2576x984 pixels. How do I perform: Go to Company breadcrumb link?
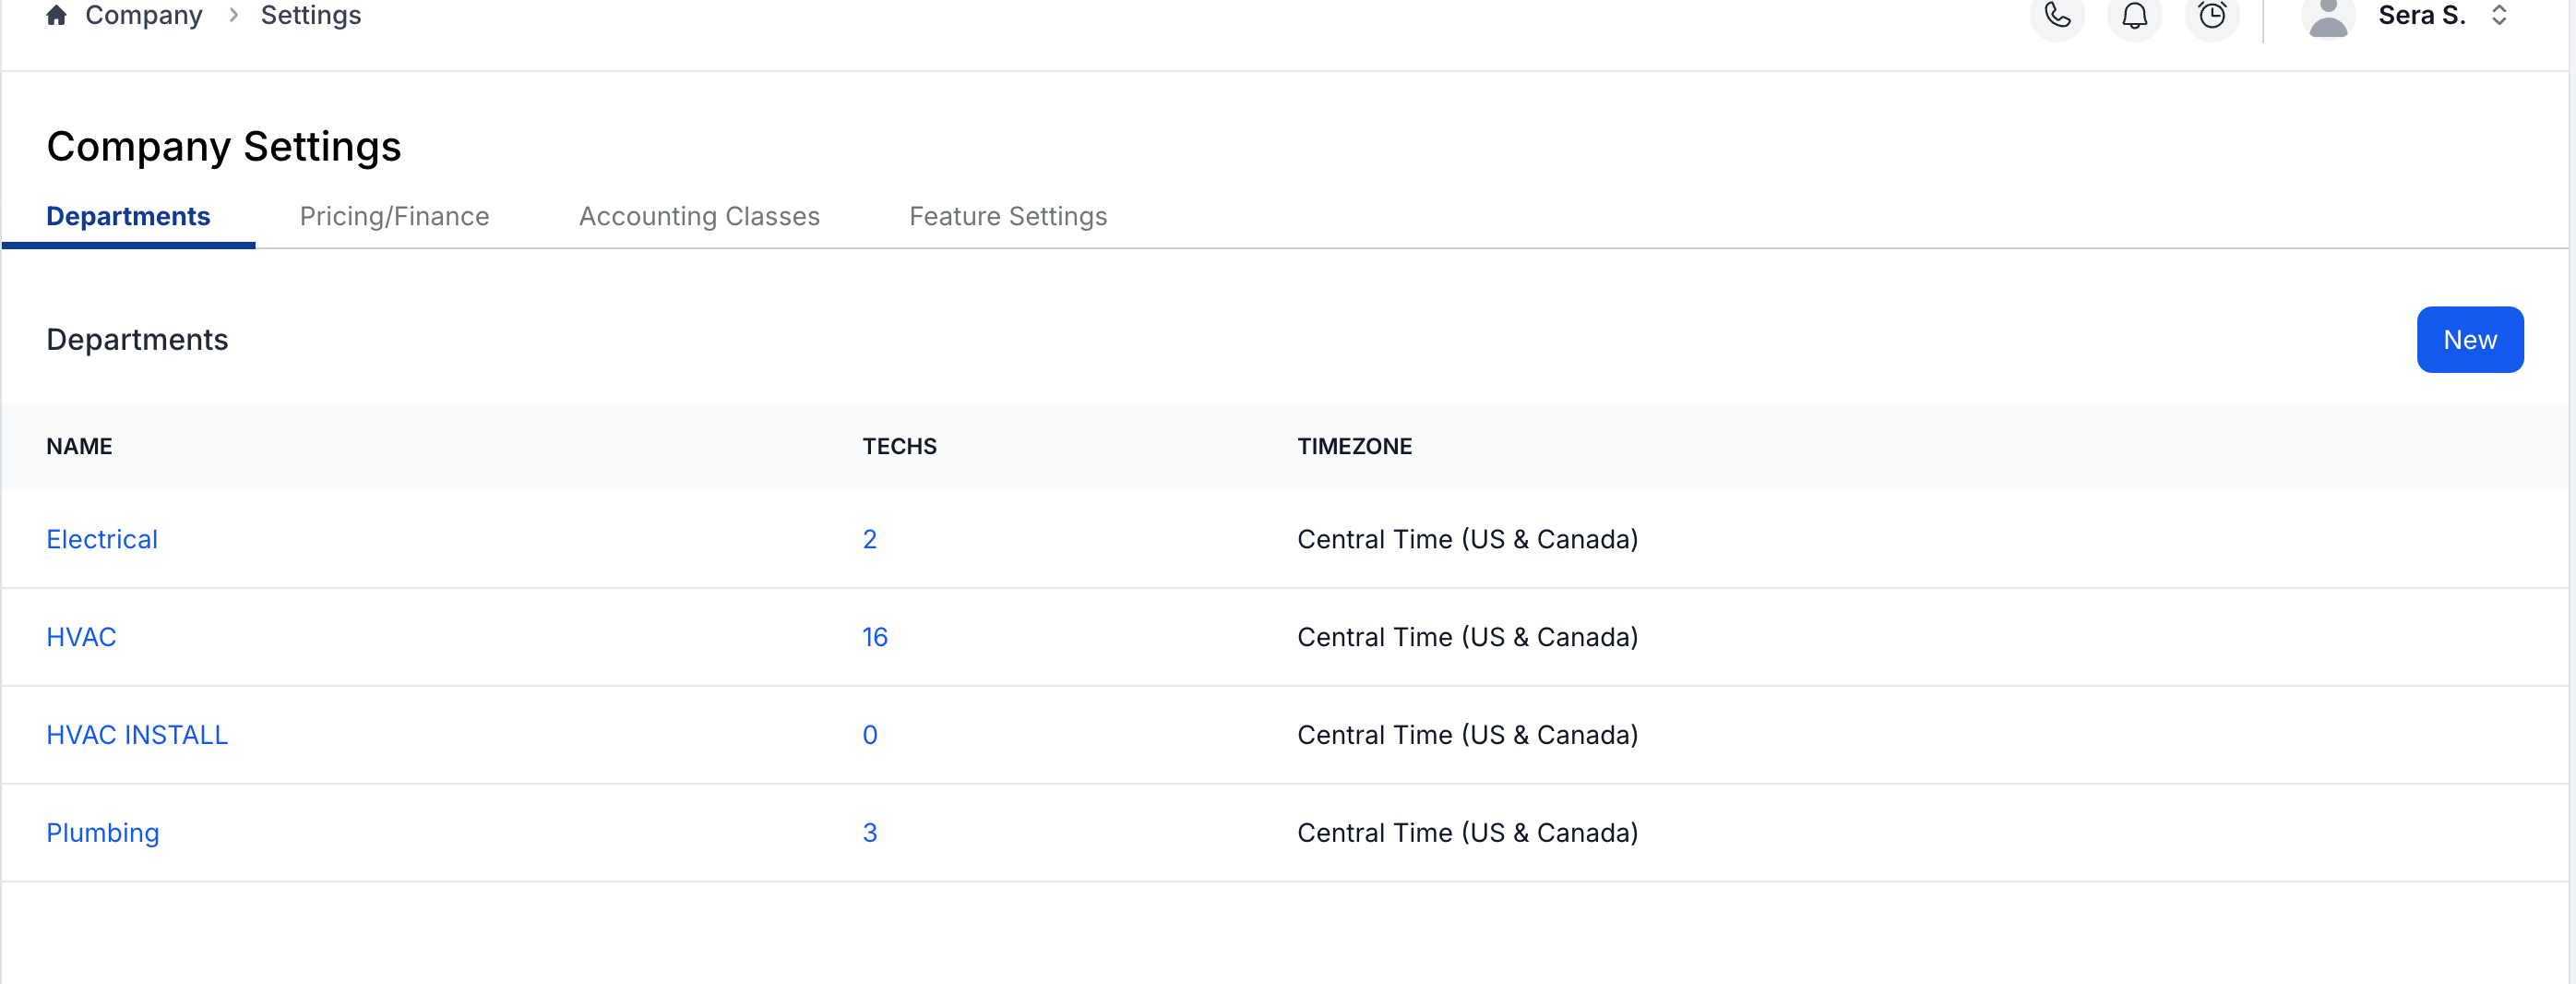pos(144,15)
